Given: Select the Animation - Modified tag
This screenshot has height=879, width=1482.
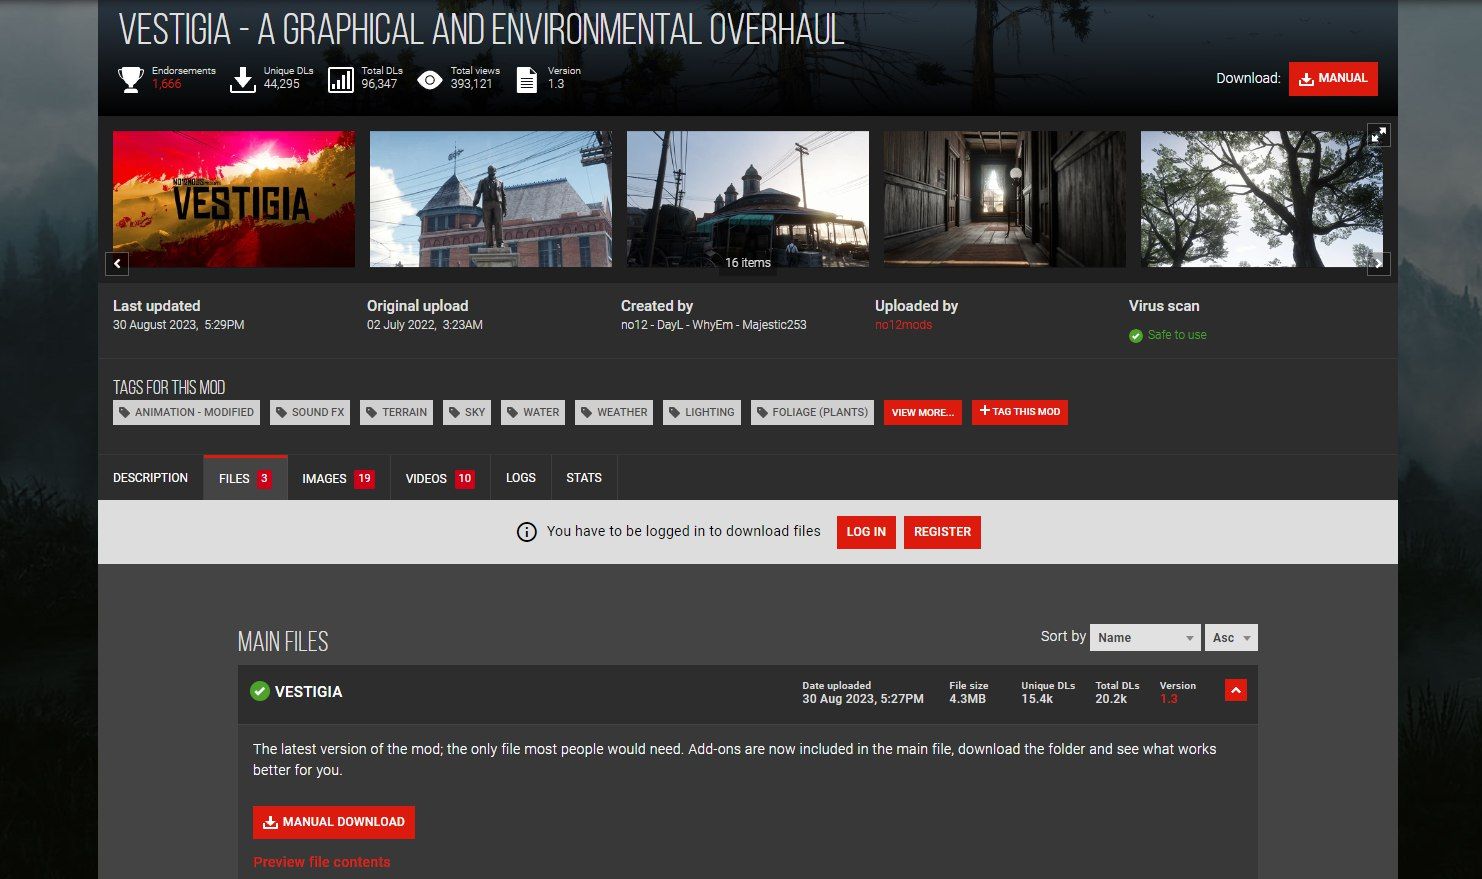Looking at the screenshot, I should pos(187,412).
